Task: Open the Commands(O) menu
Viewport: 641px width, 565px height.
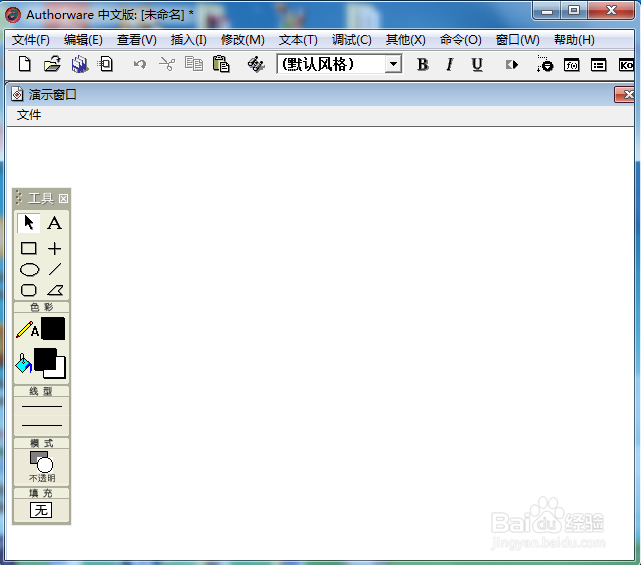Action: click(460, 40)
